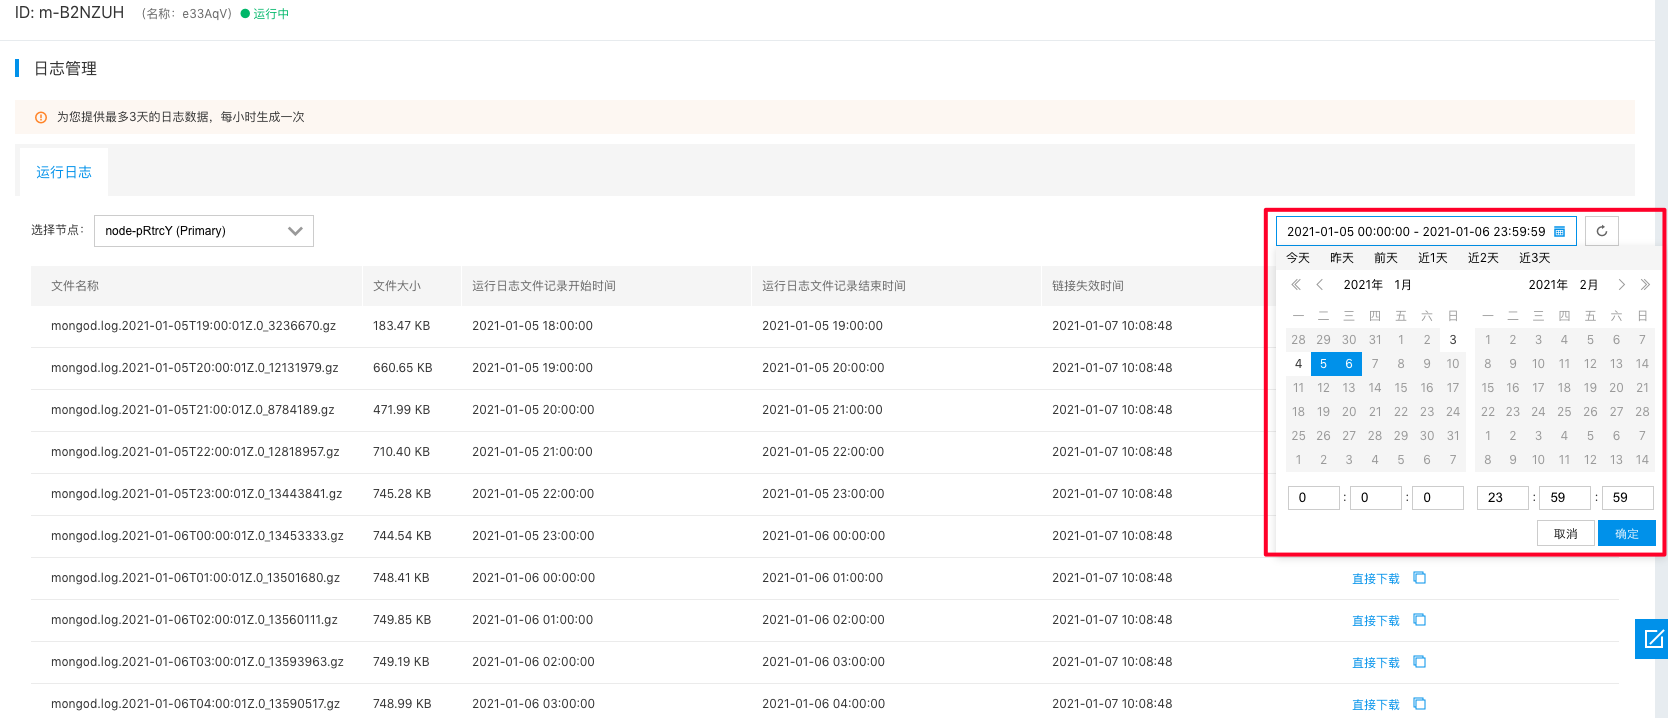Select the 昨天 quick range shortcut
The image size is (1668, 718).
coord(1341,258)
